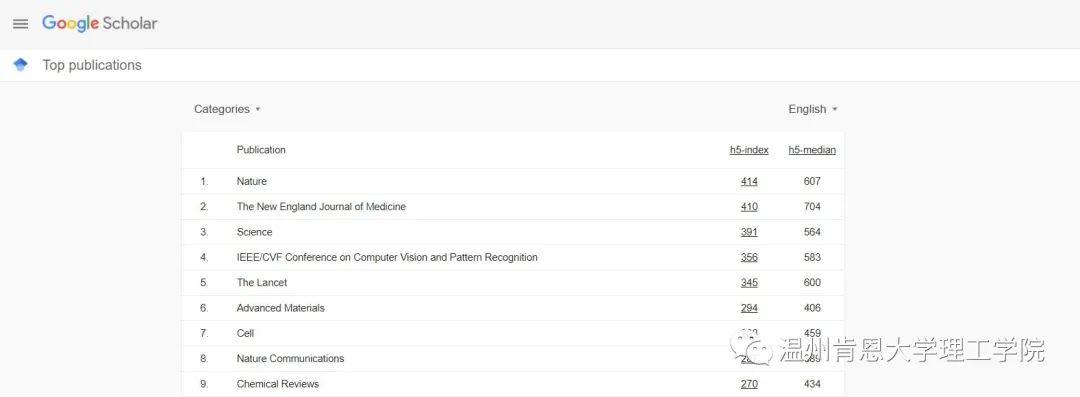Click the Cell publication entry
The height and width of the screenshot is (397, 1080).
pos(245,333)
